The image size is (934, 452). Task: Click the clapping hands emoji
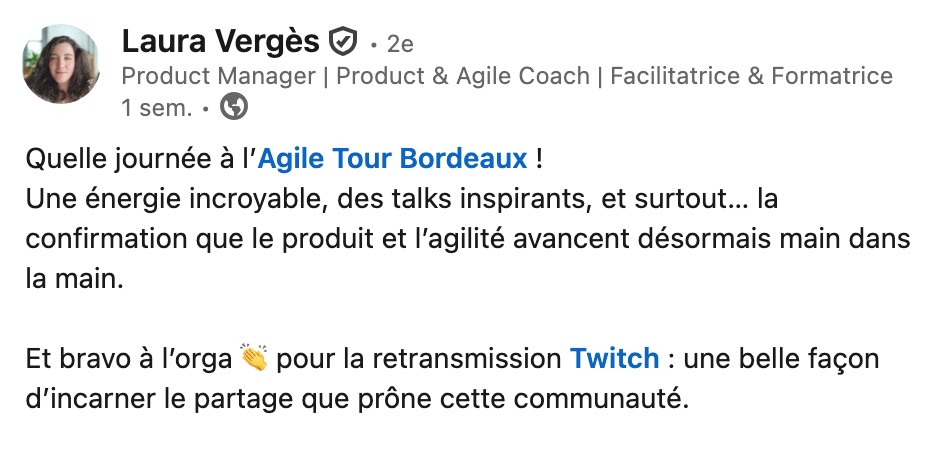254,358
